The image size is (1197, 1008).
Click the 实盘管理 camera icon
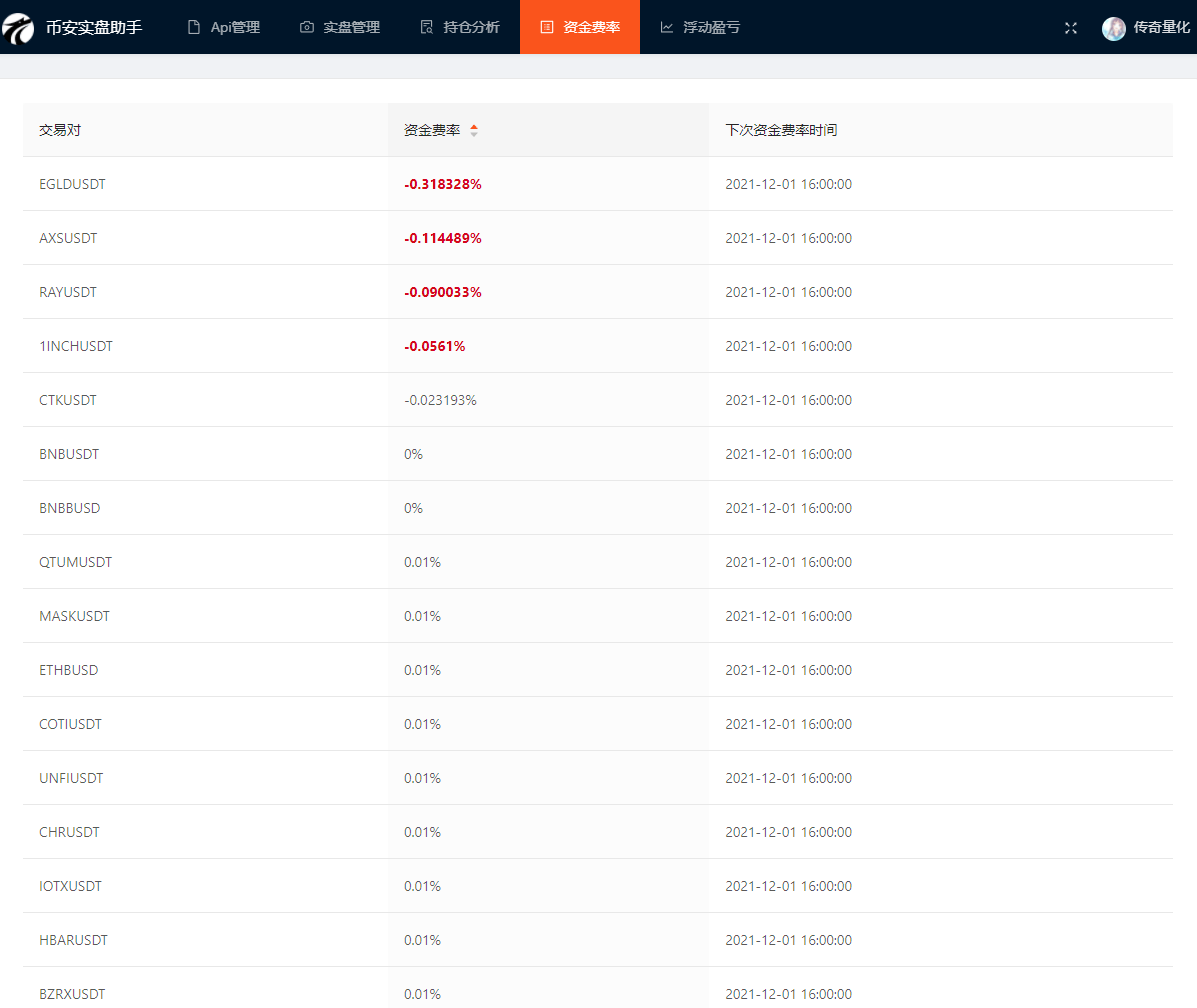point(306,27)
